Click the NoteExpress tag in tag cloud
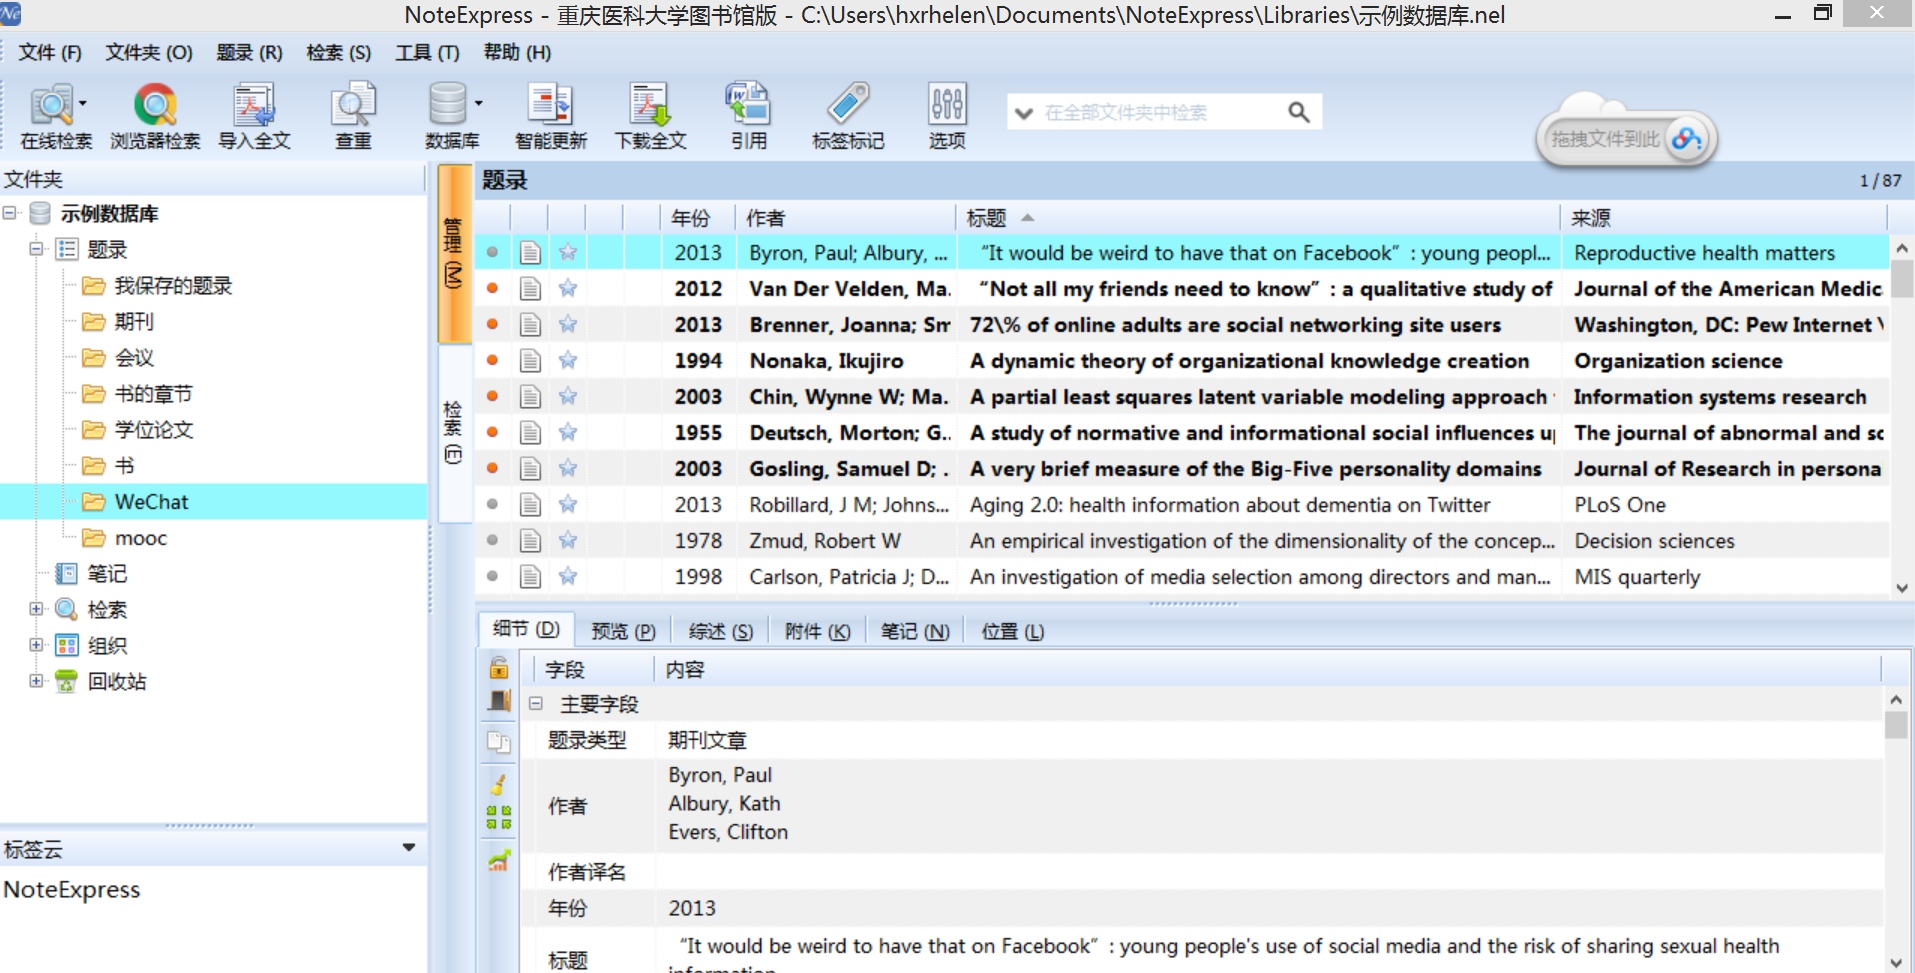The width and height of the screenshot is (1915, 973). point(72,890)
